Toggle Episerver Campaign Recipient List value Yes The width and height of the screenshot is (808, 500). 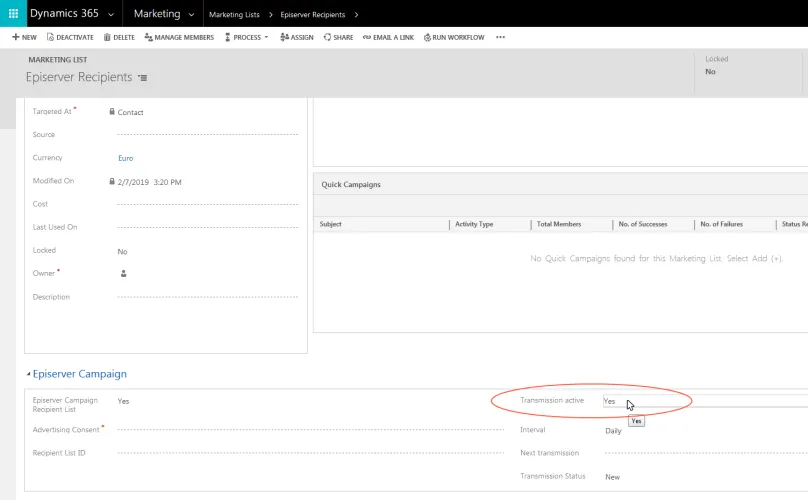[x=123, y=401]
